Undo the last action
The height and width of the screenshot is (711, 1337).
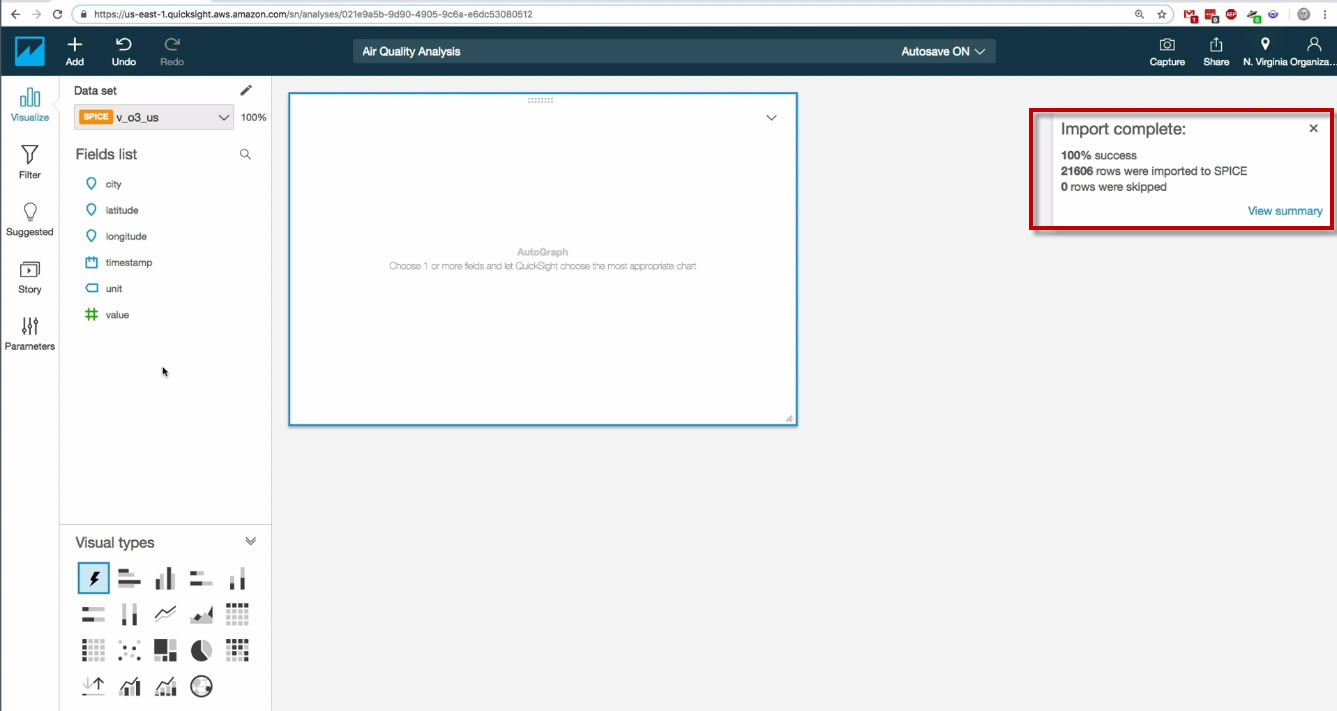click(124, 52)
